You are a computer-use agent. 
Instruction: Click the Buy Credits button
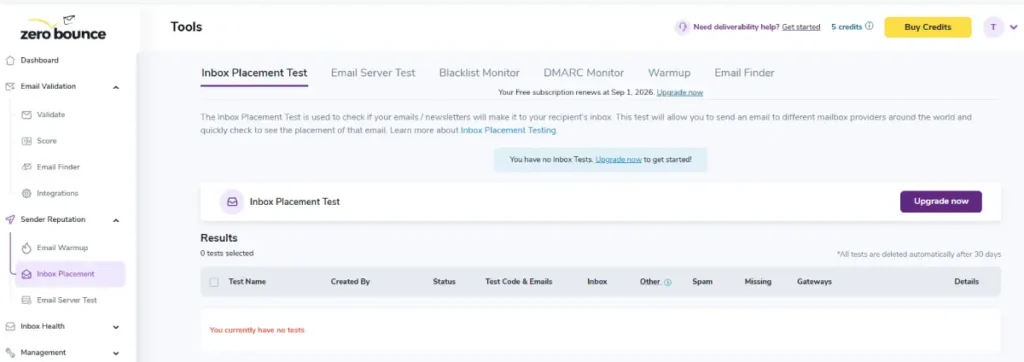tap(927, 27)
